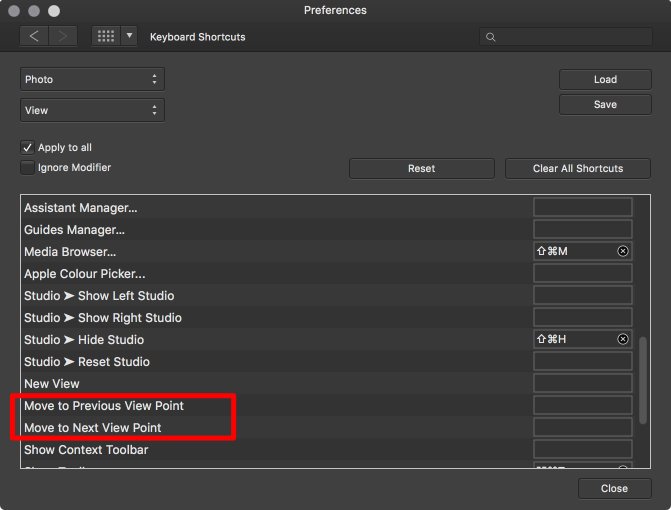The width and height of the screenshot is (671, 510).
Task: Click shortcut field for New View
Action: (x=582, y=383)
